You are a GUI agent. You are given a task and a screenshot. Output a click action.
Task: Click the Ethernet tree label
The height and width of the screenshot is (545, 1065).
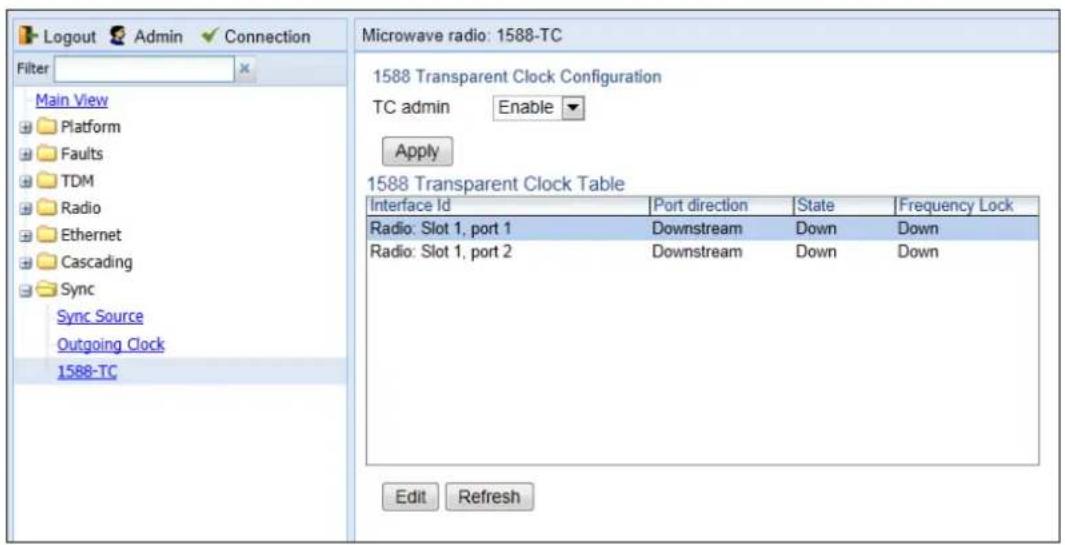click(x=91, y=235)
